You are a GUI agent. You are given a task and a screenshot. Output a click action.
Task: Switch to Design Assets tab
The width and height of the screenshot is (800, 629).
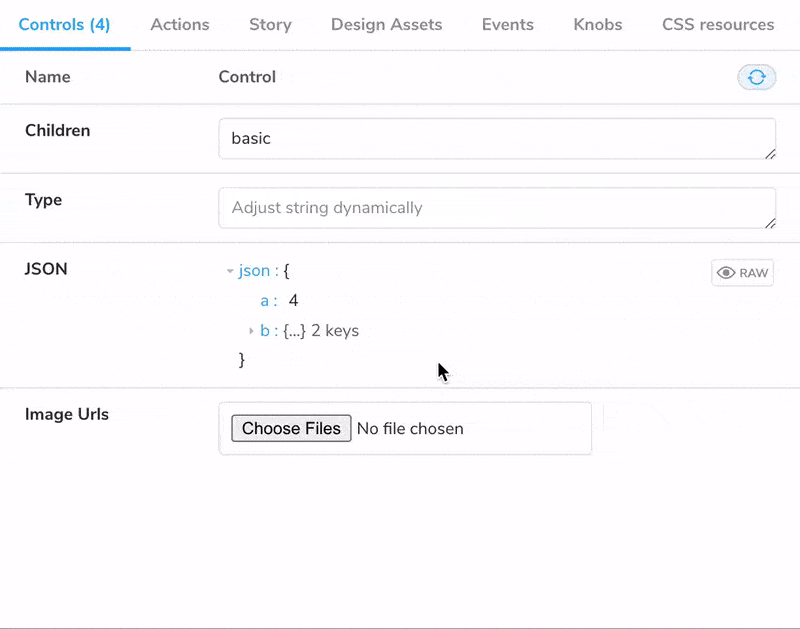(386, 24)
